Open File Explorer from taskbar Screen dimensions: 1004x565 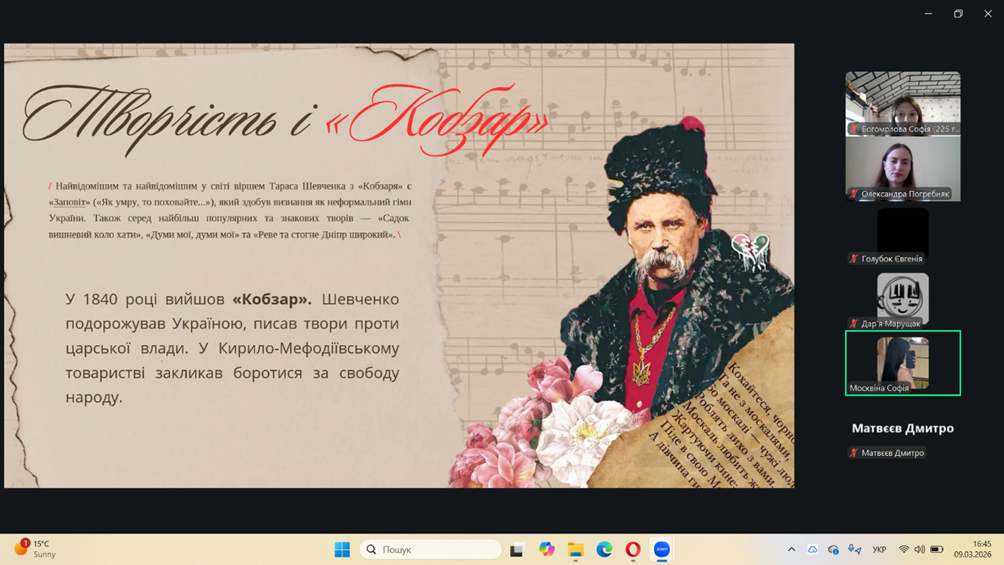pos(575,549)
